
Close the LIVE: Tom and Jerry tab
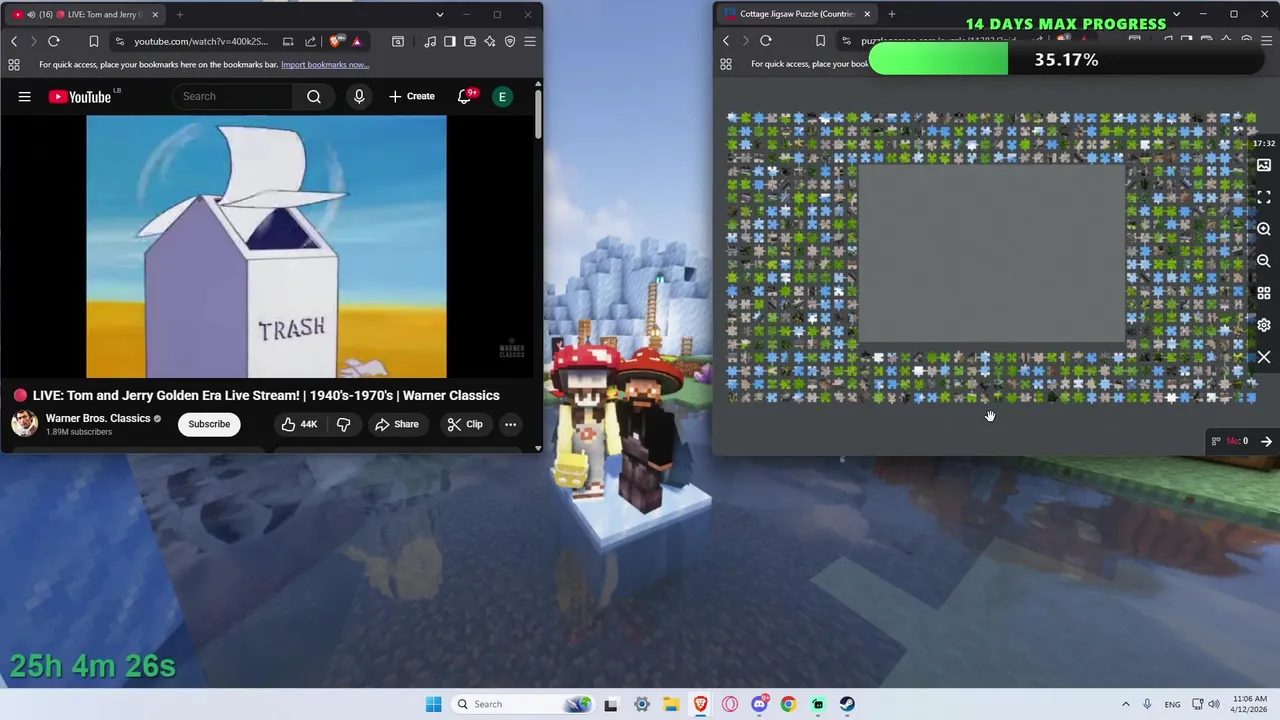155,14
